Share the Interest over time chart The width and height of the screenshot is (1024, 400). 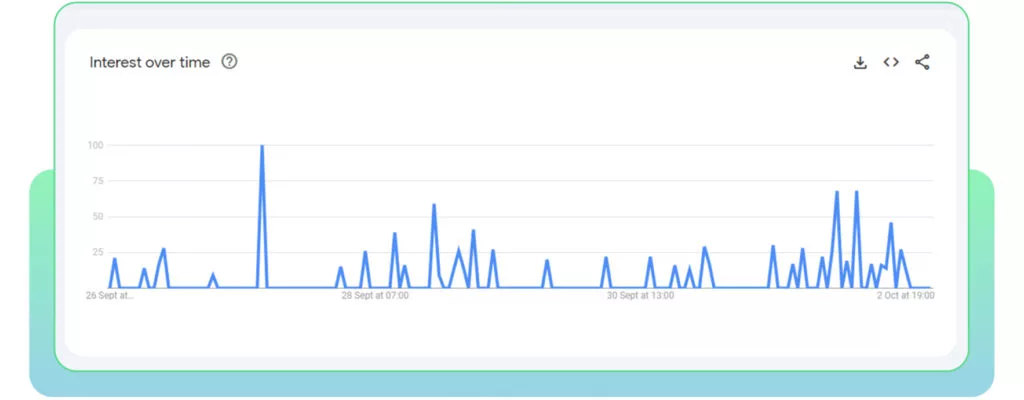click(922, 63)
